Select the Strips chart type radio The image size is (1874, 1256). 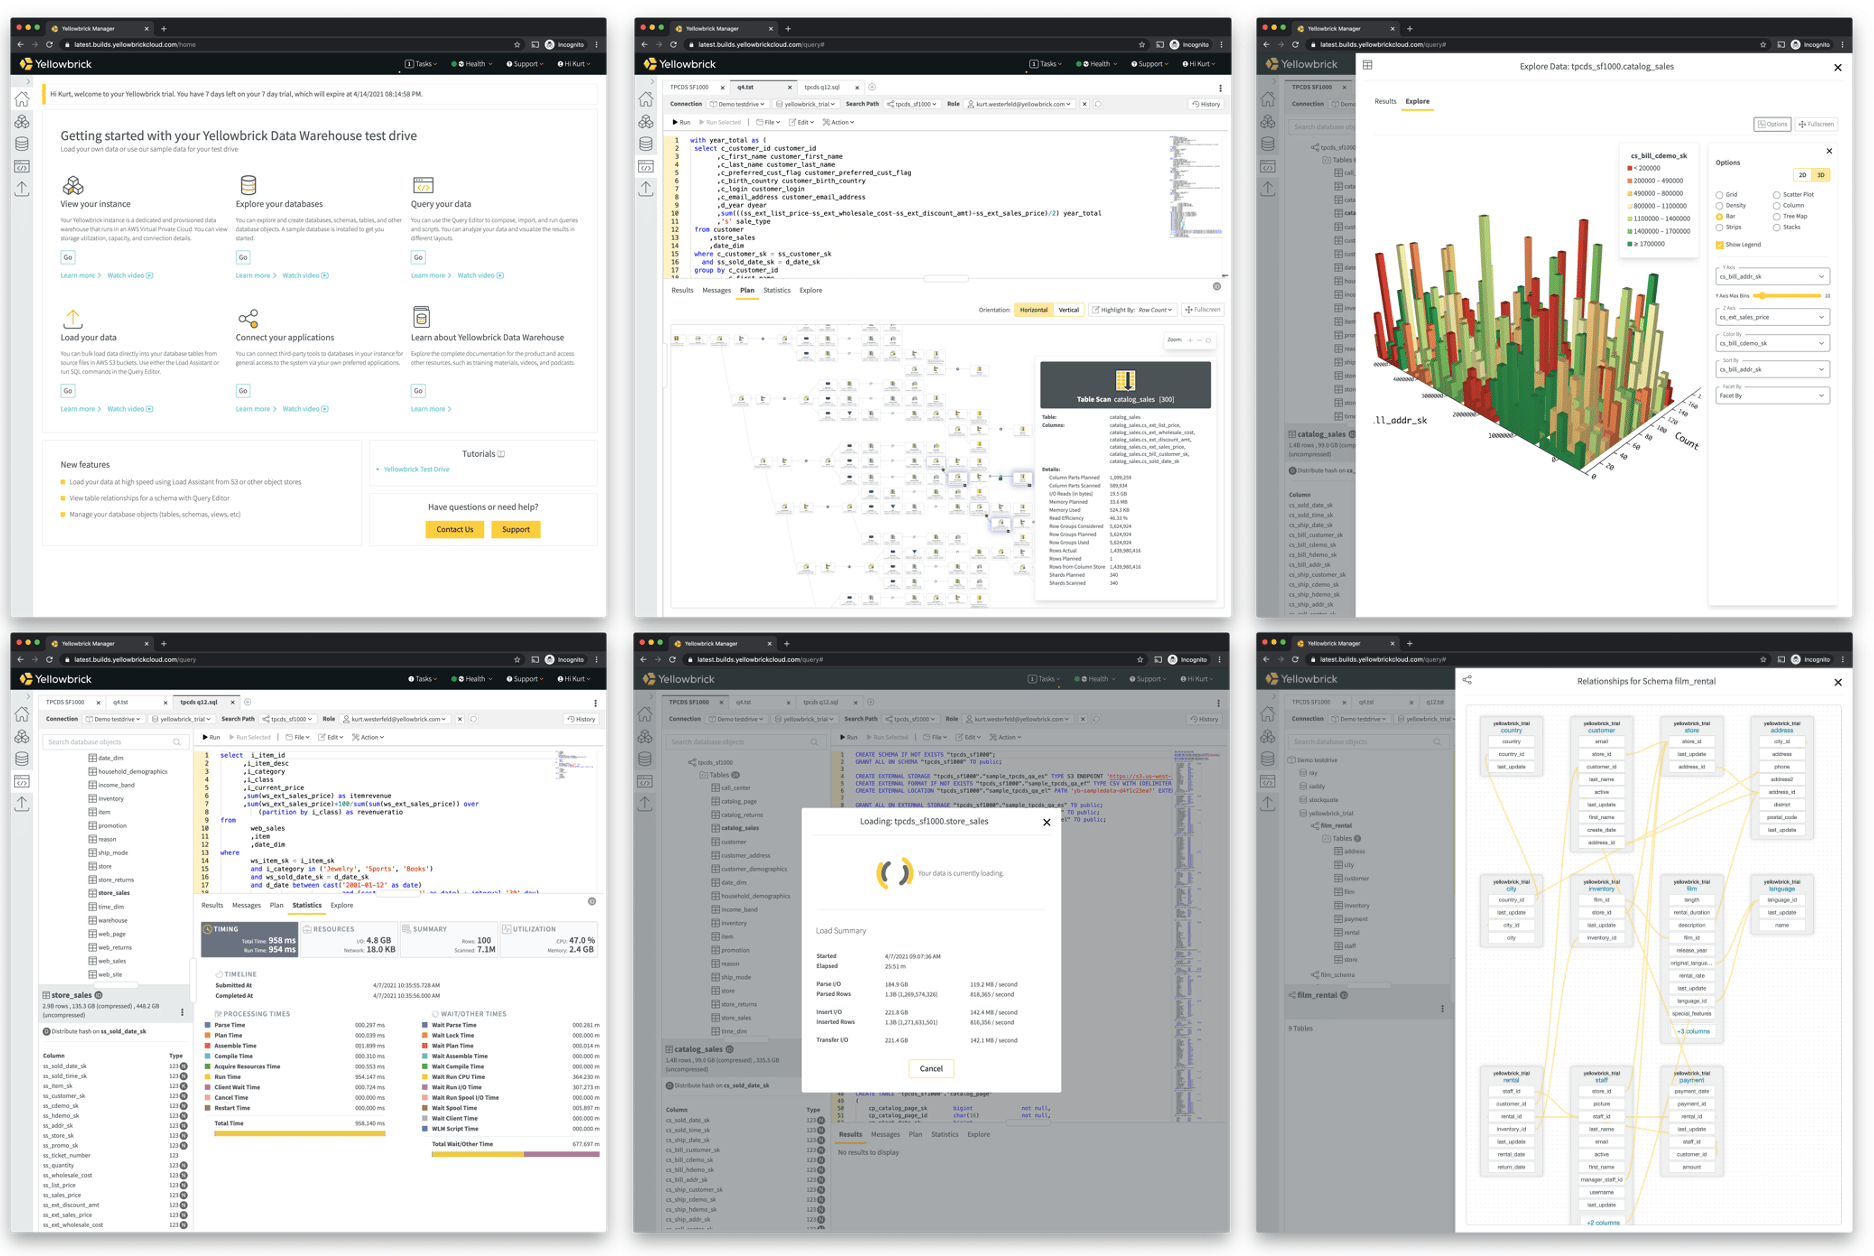[1719, 227]
